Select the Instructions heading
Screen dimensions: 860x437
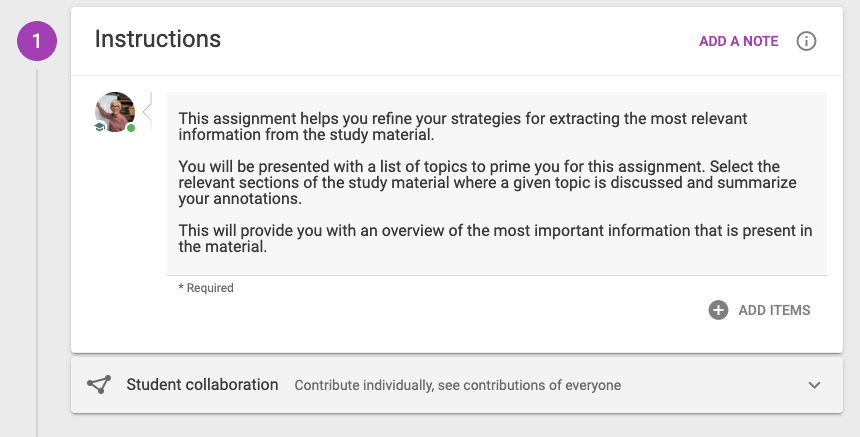(158, 39)
